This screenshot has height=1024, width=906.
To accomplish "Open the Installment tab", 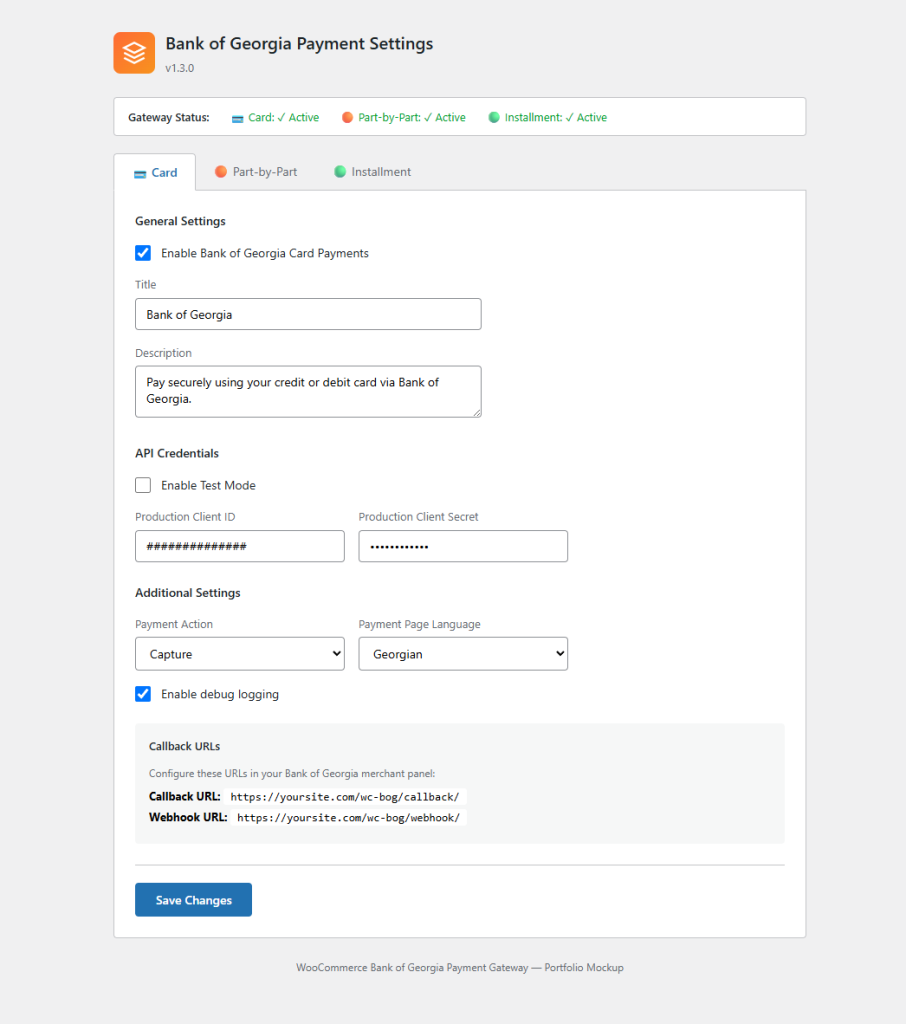I will (372, 172).
